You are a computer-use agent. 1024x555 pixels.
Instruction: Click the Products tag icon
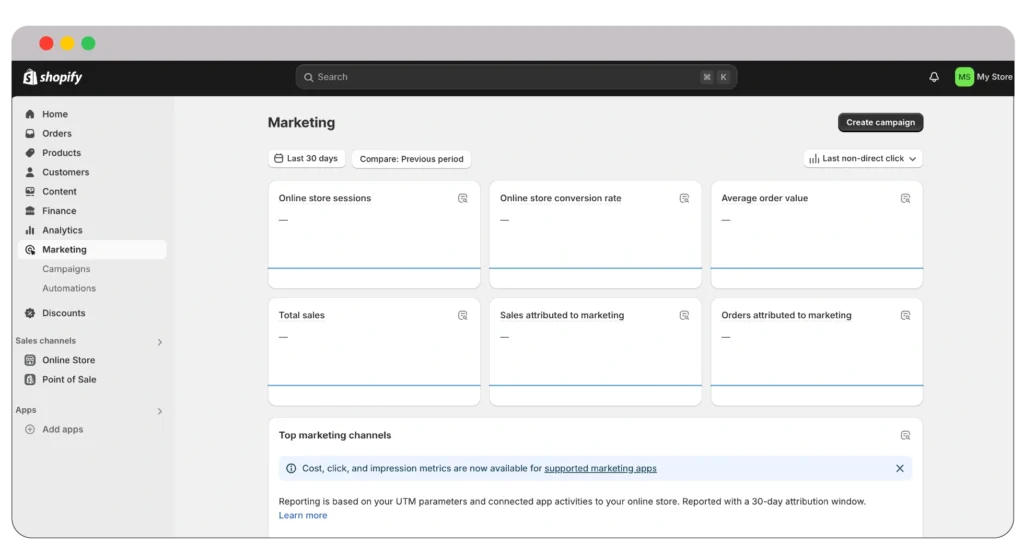[x=30, y=153]
